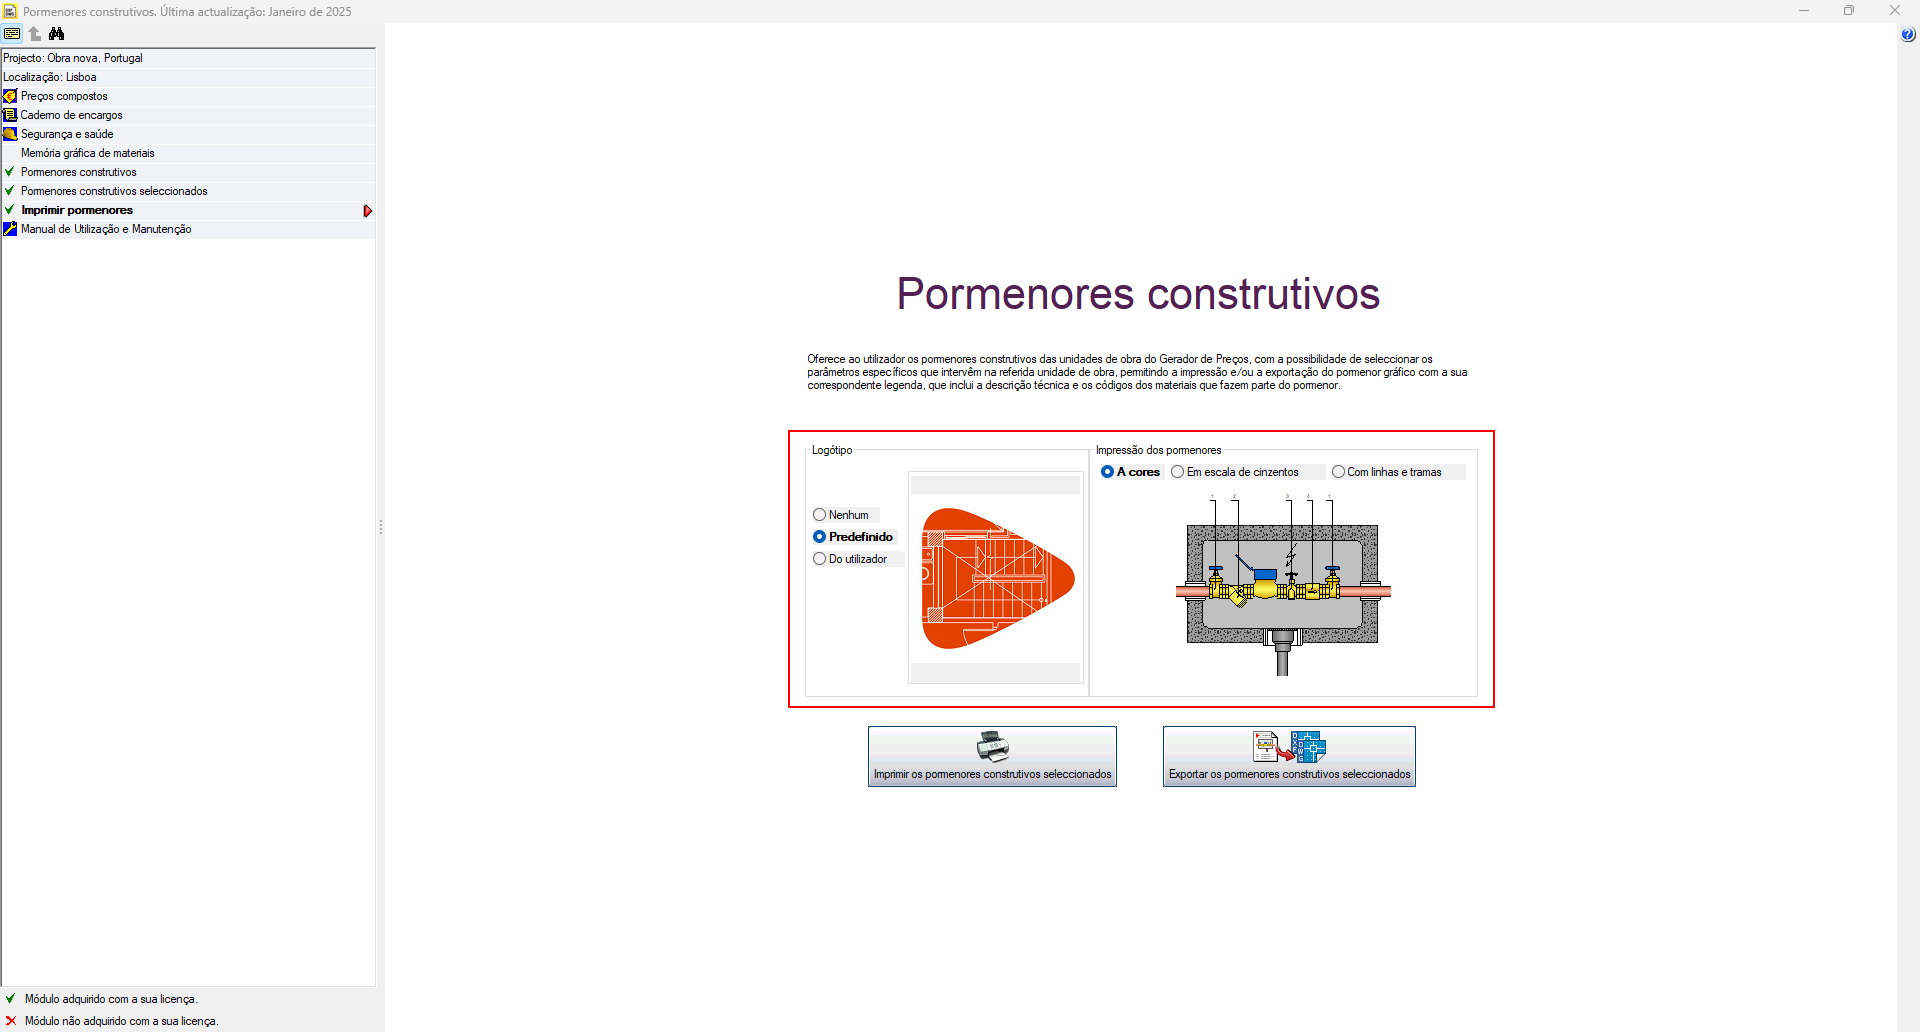The image size is (1920, 1032).
Task: Toggle the tree panel view toolbar icon
Action: point(12,34)
